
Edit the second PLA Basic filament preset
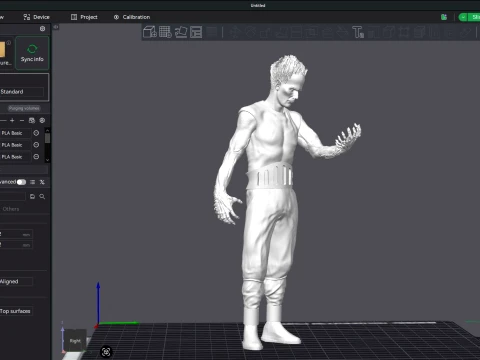pyautogui.click(x=36, y=145)
